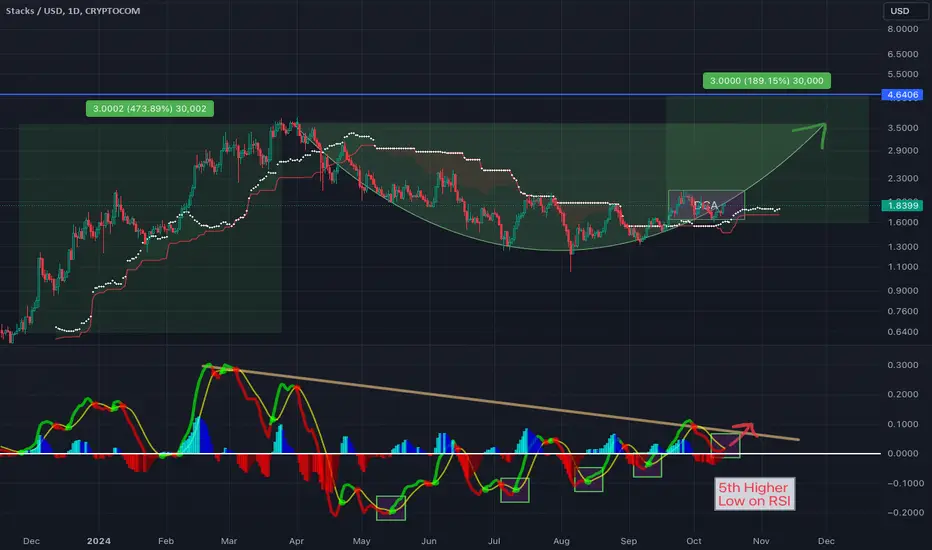This screenshot has width=932, height=550.
Task: Click the Nov label on time axis
Action: tap(761, 540)
